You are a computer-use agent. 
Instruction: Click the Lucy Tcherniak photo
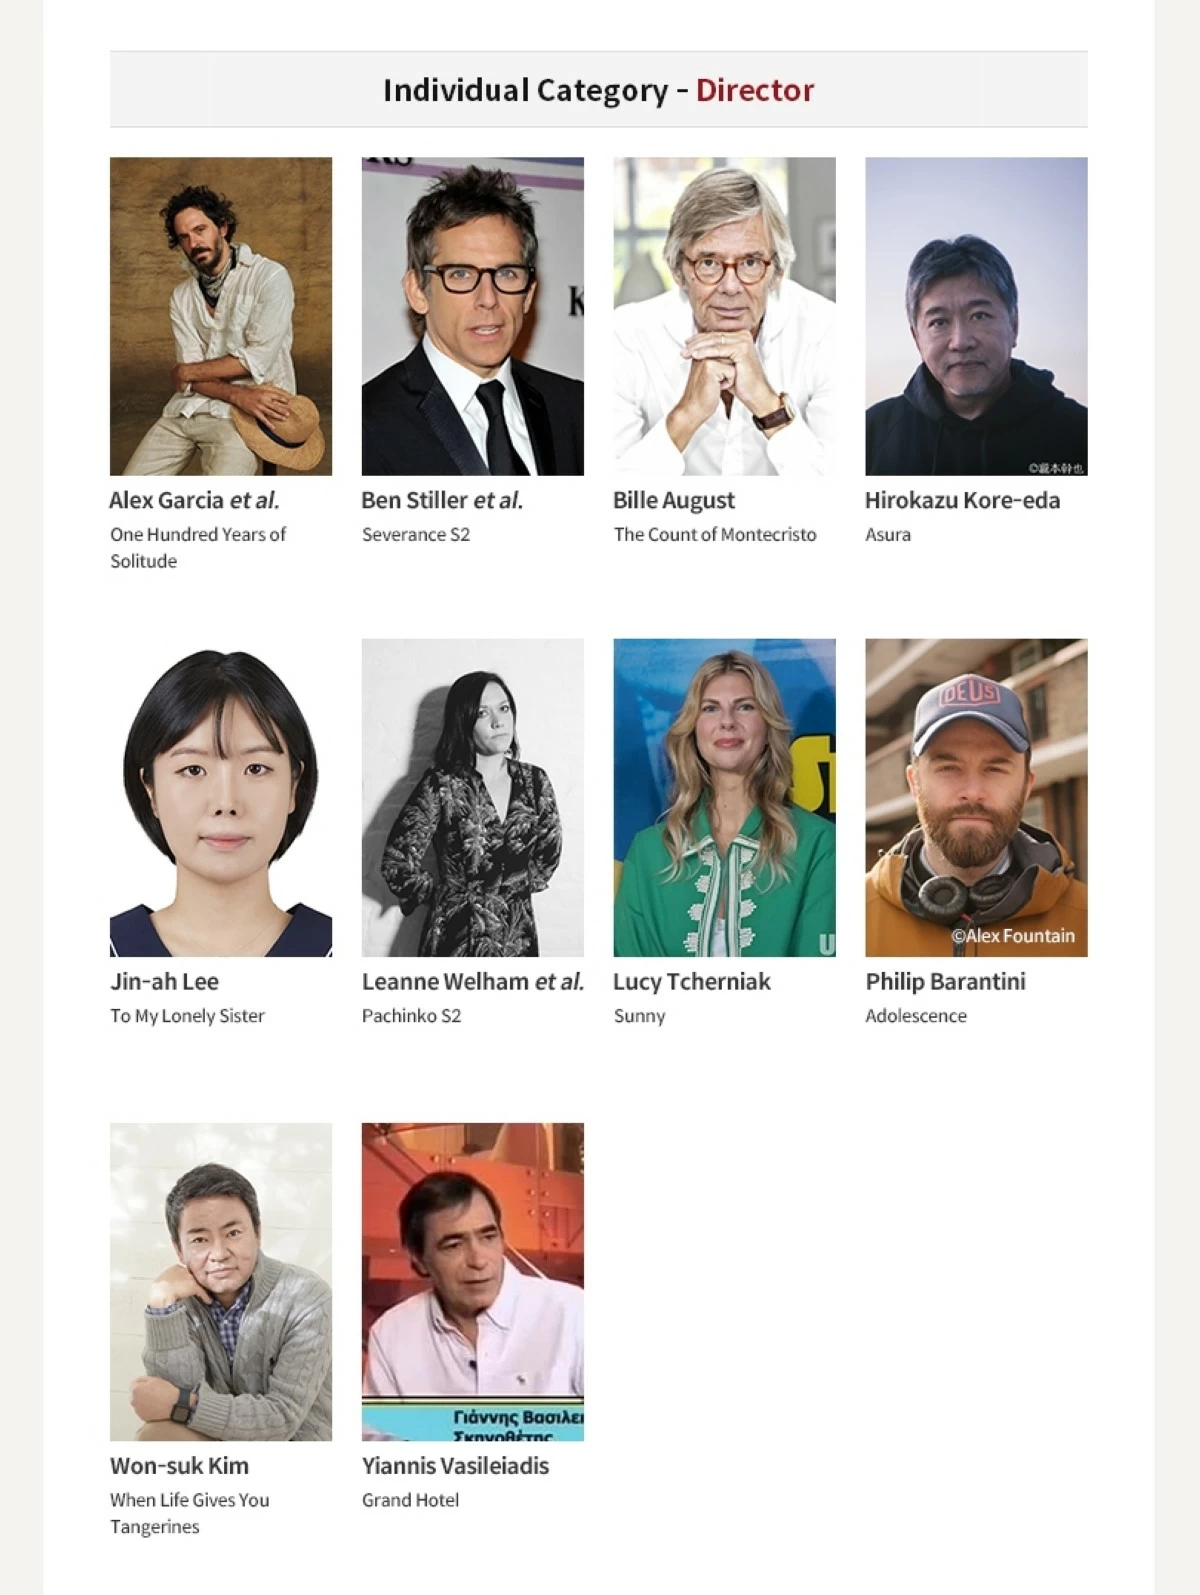click(725, 798)
